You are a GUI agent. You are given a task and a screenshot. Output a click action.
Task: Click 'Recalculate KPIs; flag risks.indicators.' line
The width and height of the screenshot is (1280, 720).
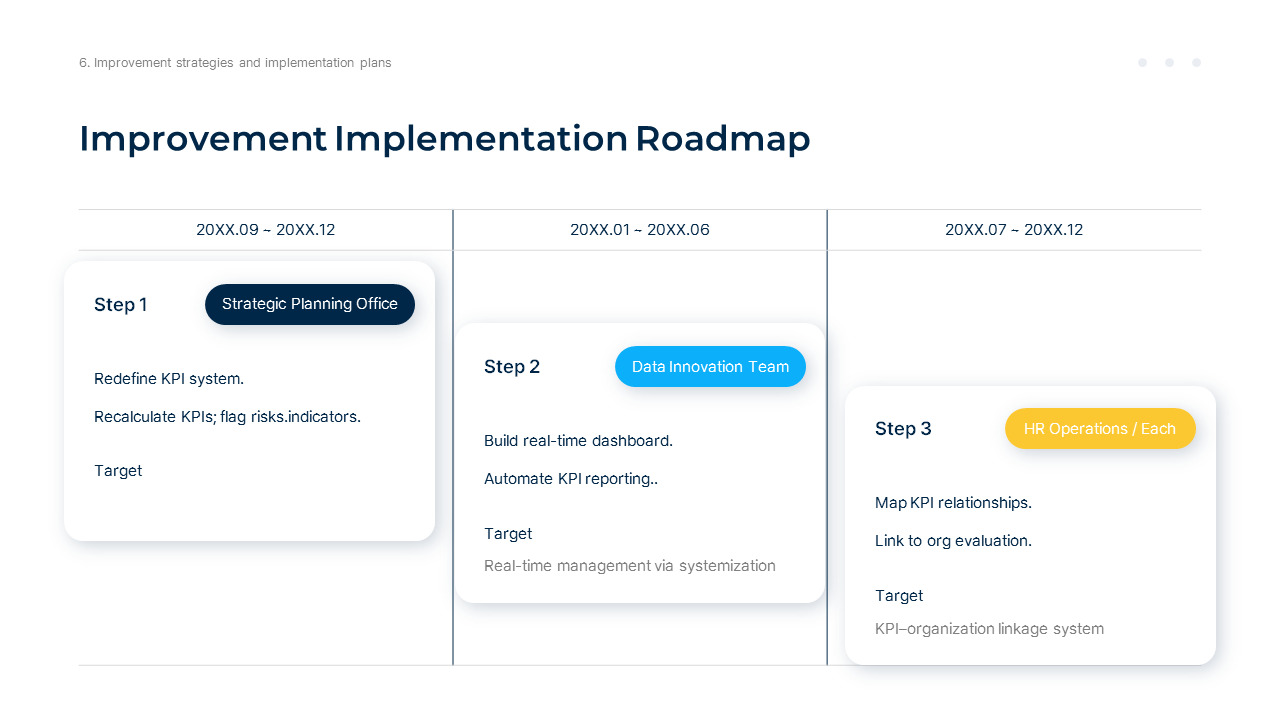(227, 417)
